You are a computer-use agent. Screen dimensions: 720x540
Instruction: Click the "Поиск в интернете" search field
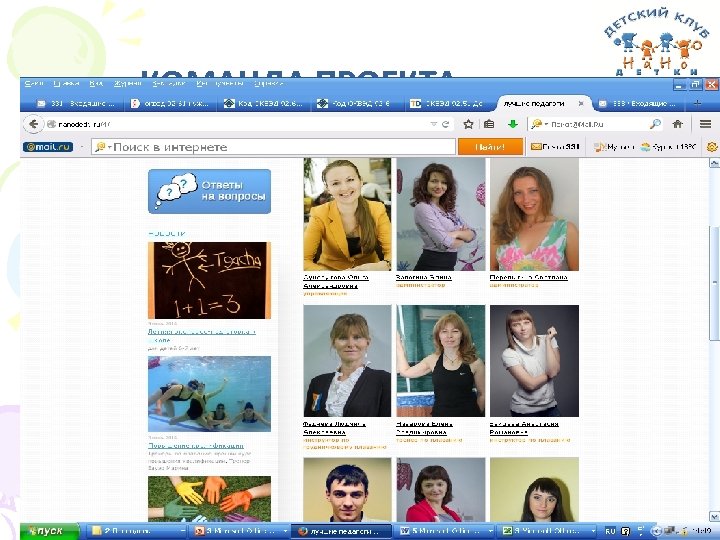(x=273, y=147)
